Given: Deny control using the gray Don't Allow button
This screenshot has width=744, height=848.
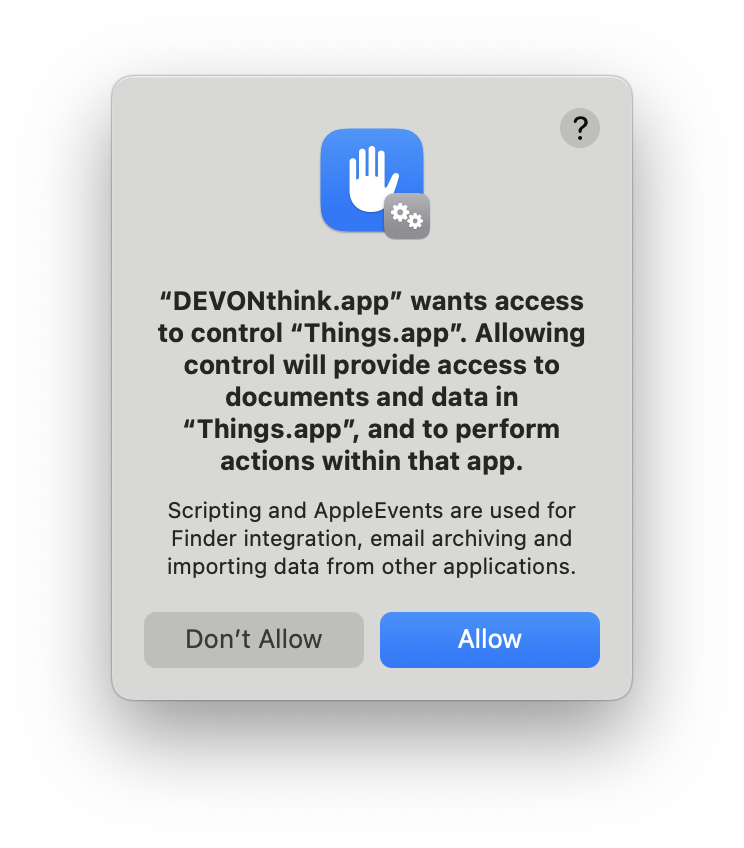Looking at the screenshot, I should tap(254, 639).
